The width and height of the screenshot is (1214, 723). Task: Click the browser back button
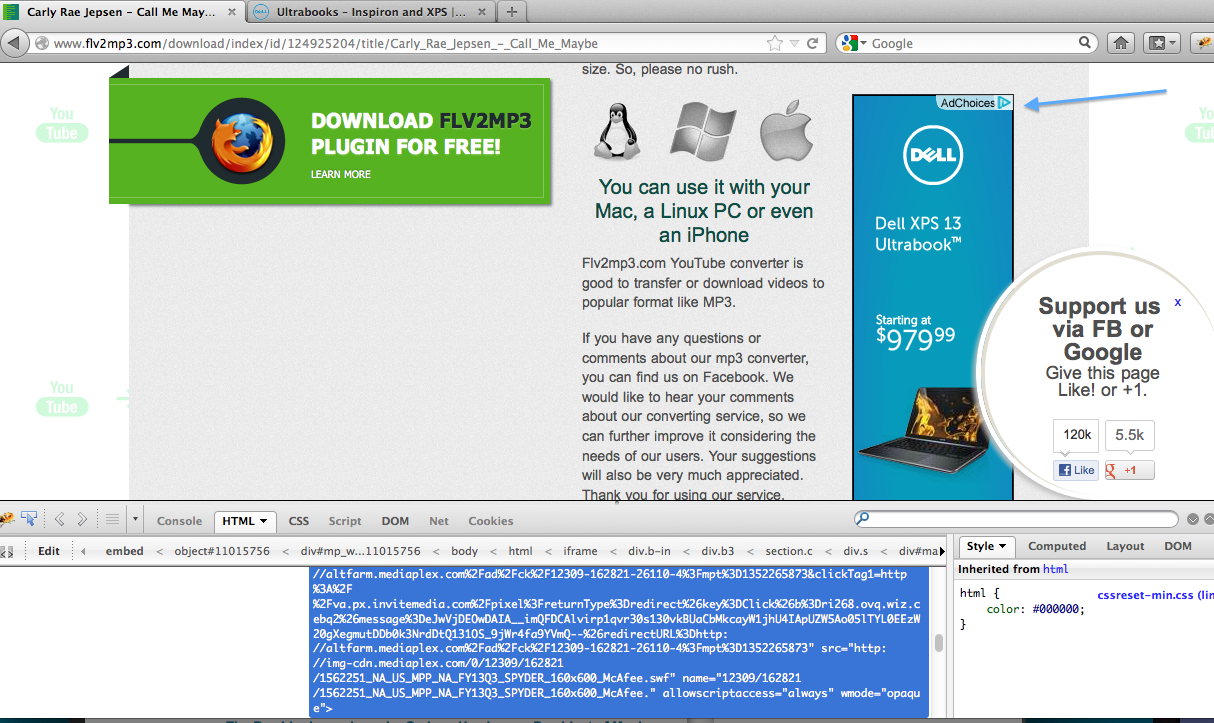point(15,43)
